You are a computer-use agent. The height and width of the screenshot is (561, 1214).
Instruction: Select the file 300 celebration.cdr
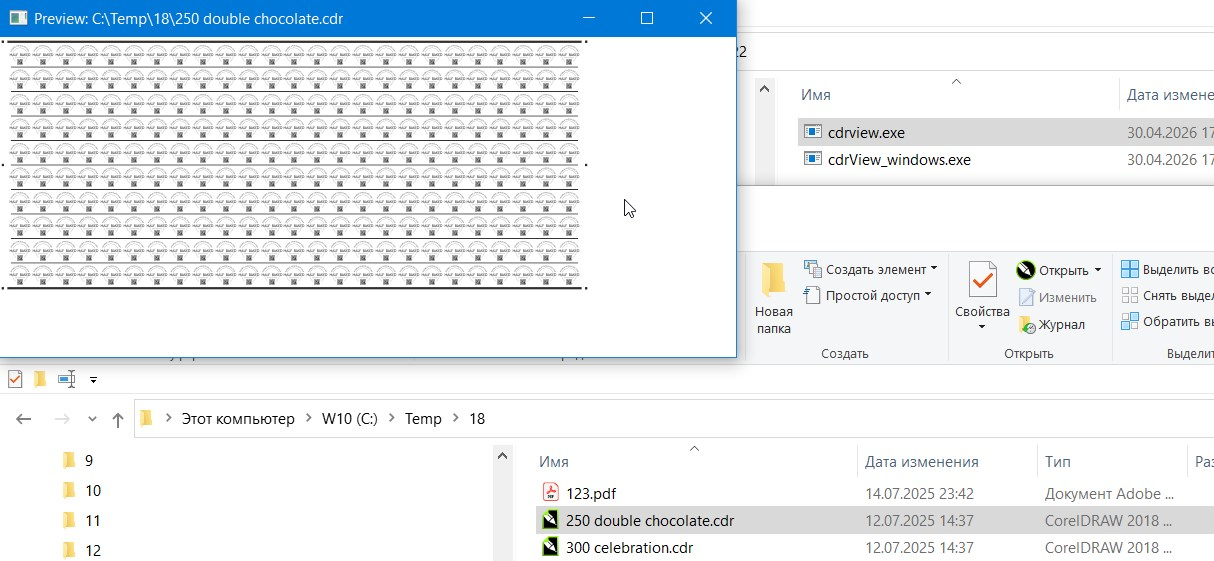point(629,547)
